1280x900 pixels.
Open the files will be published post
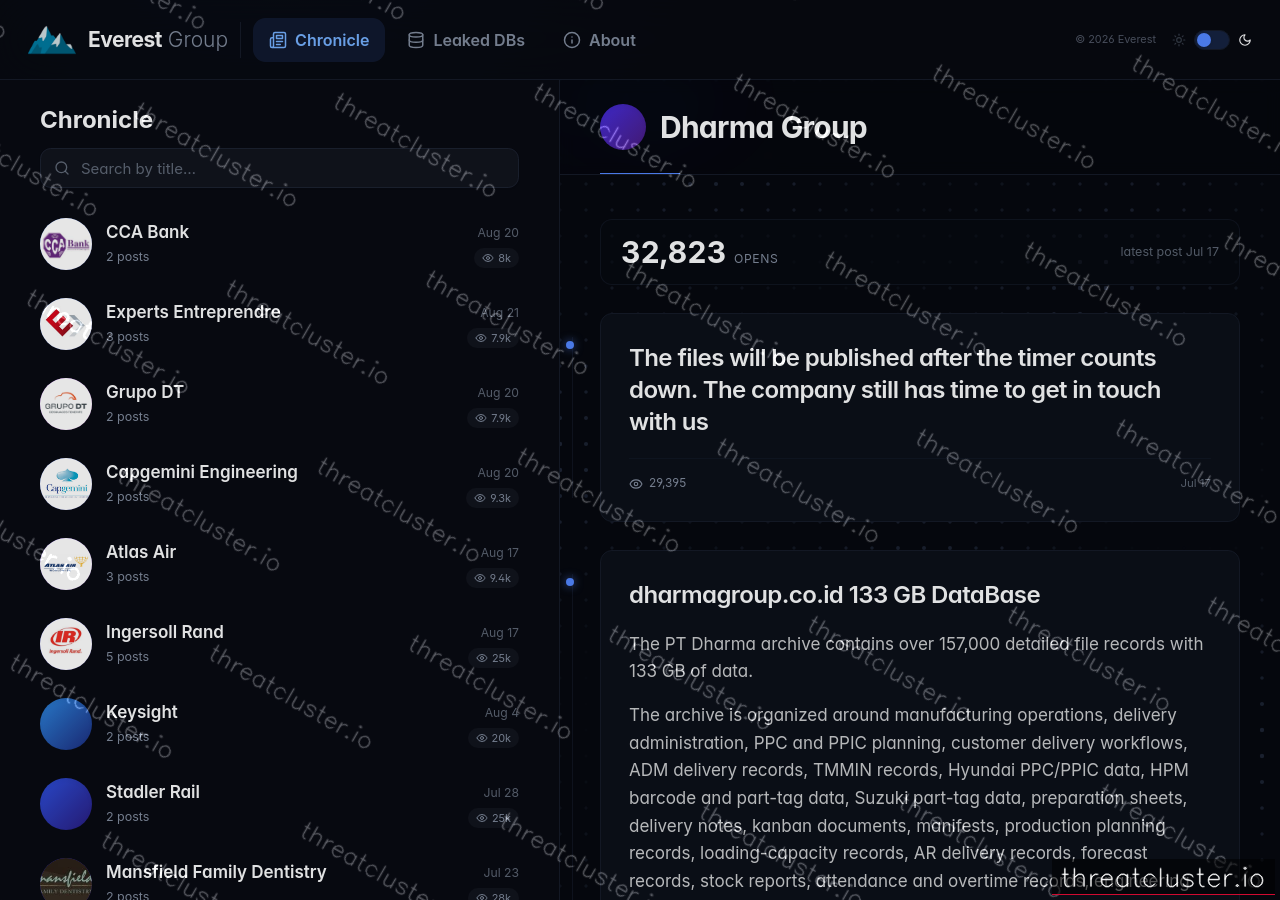919,417
